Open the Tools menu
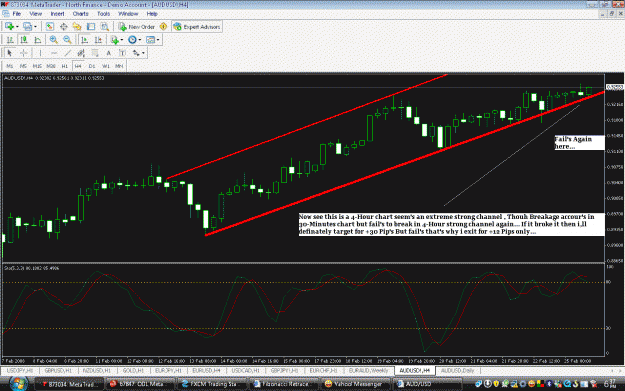625x391 pixels. pyautogui.click(x=104, y=14)
